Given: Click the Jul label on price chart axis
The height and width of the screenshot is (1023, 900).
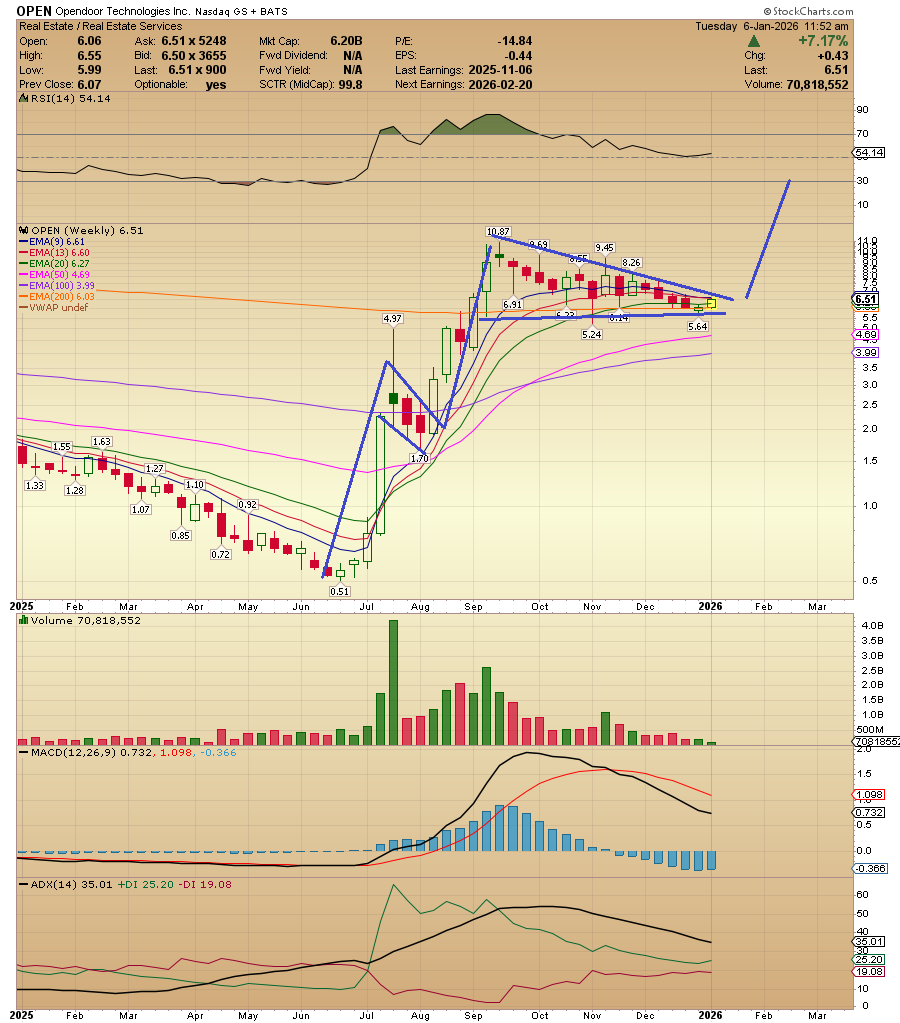Looking at the screenshot, I should (366, 607).
